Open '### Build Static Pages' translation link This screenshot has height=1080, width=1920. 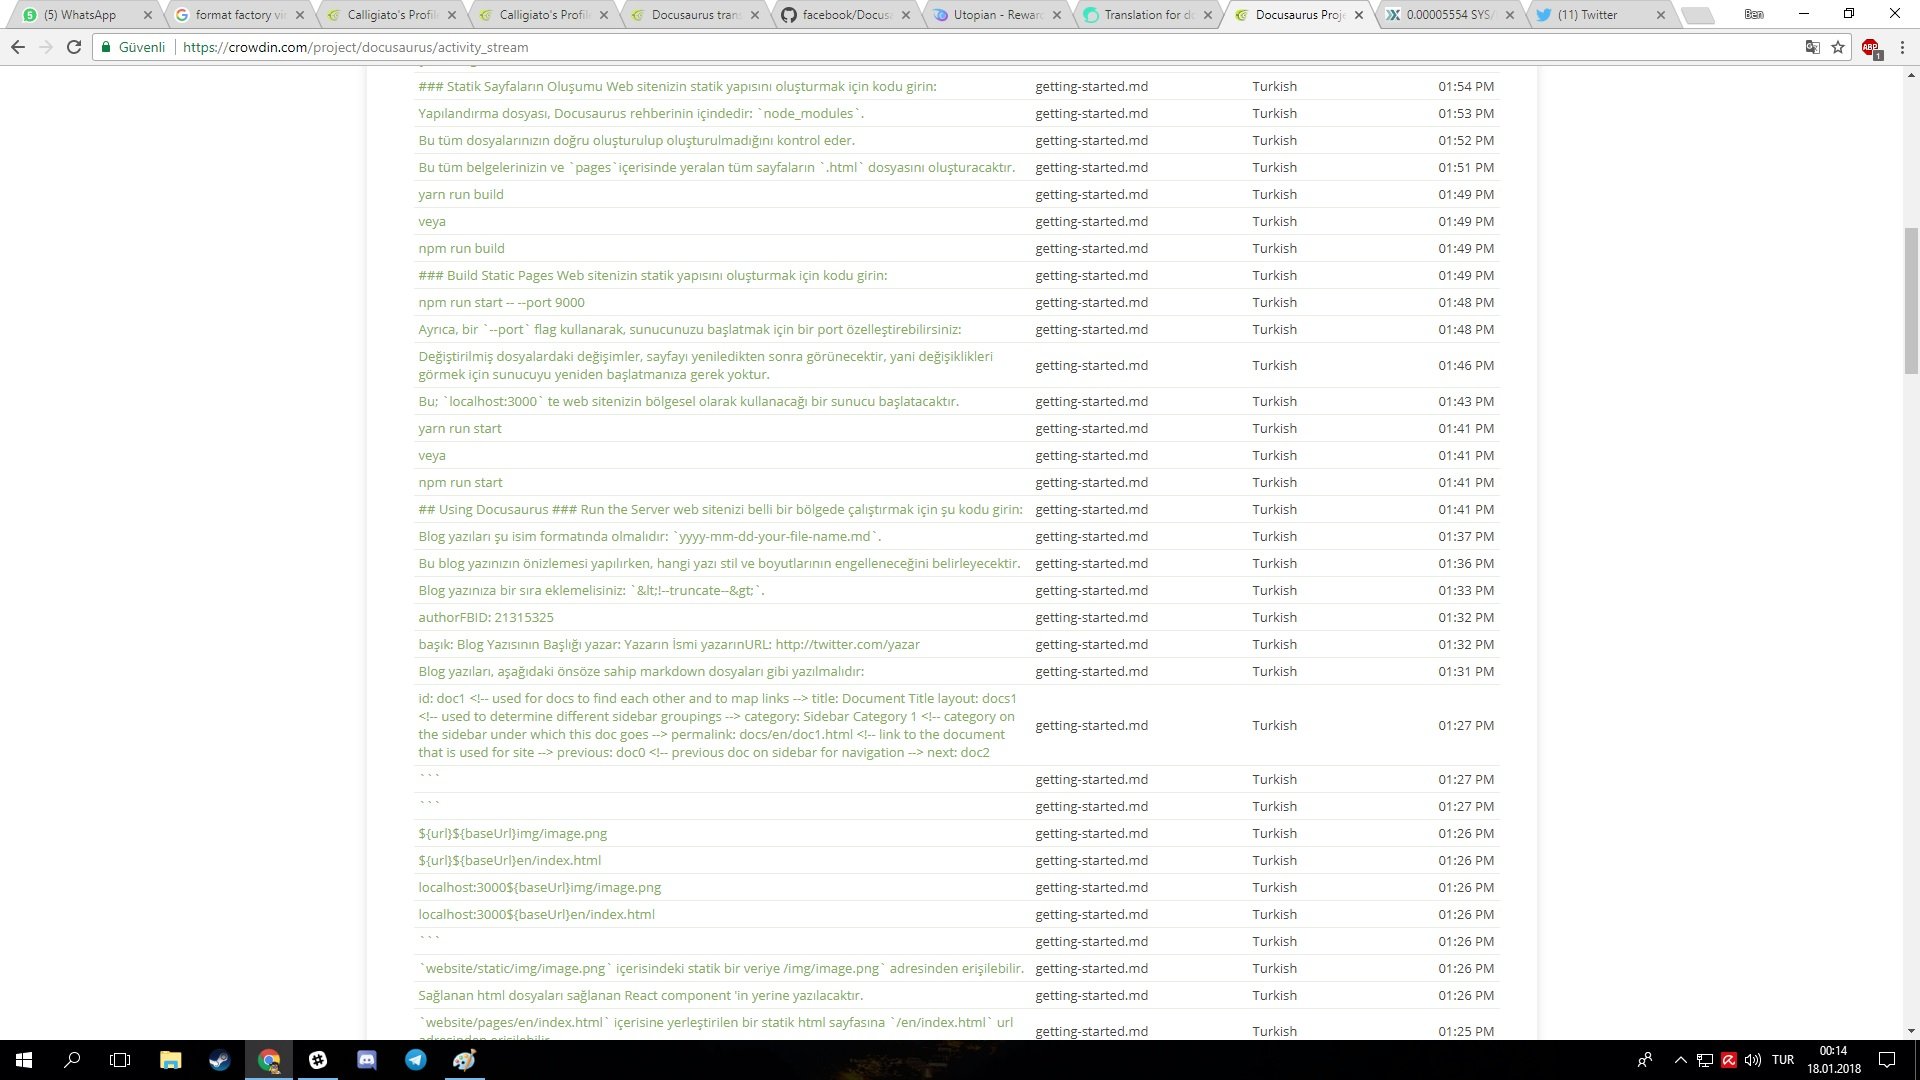point(652,275)
